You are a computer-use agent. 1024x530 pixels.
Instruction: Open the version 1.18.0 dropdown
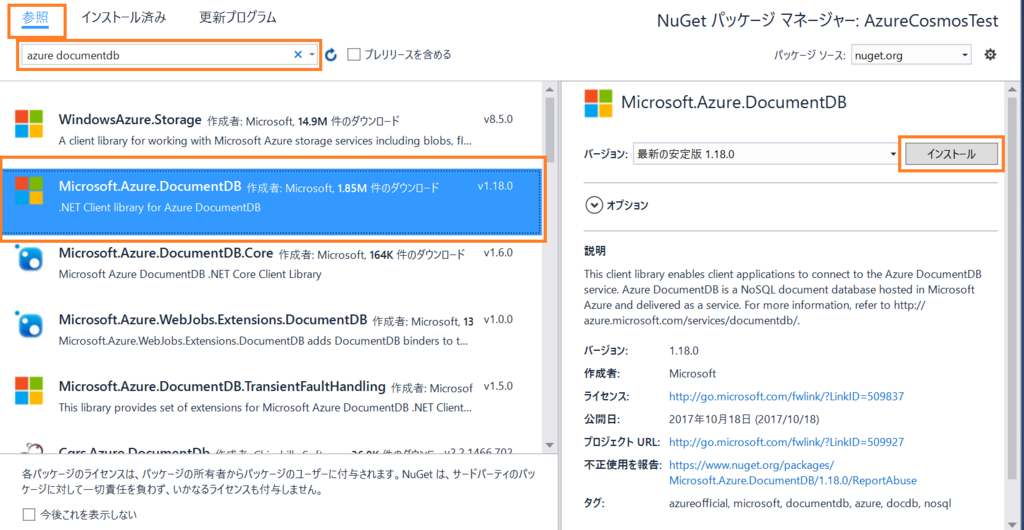point(766,155)
